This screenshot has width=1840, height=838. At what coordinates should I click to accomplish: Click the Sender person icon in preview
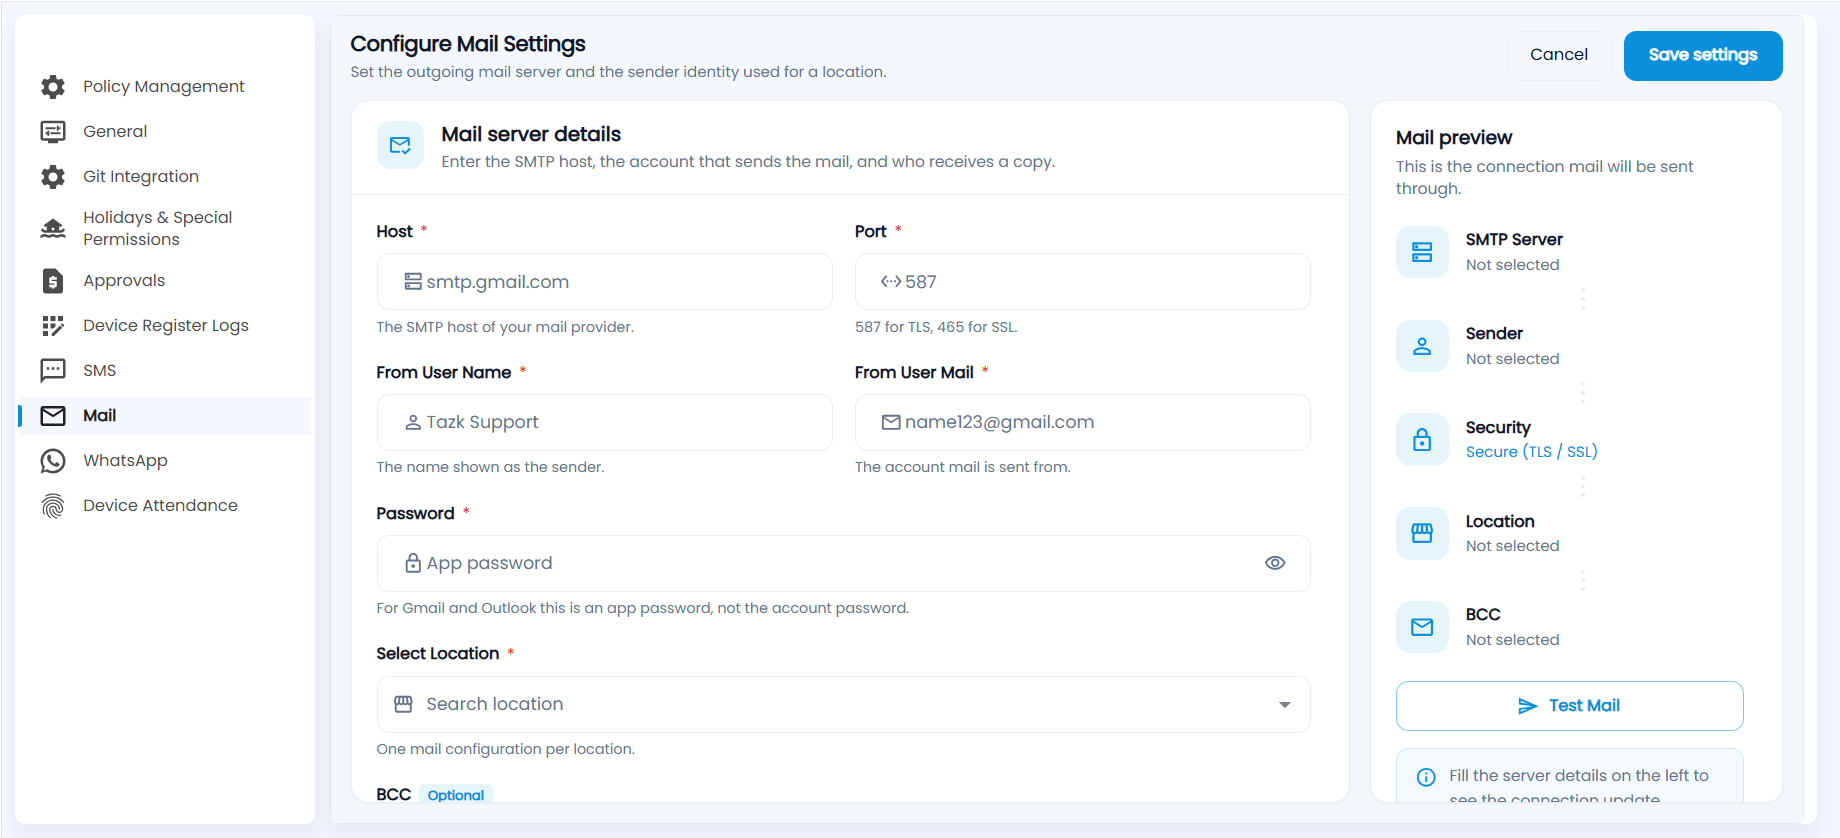1422,346
